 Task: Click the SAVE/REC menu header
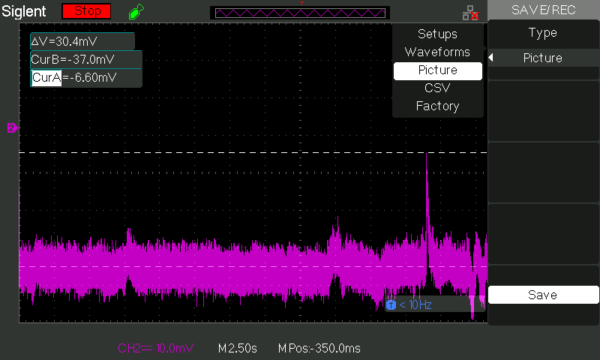(543, 10)
